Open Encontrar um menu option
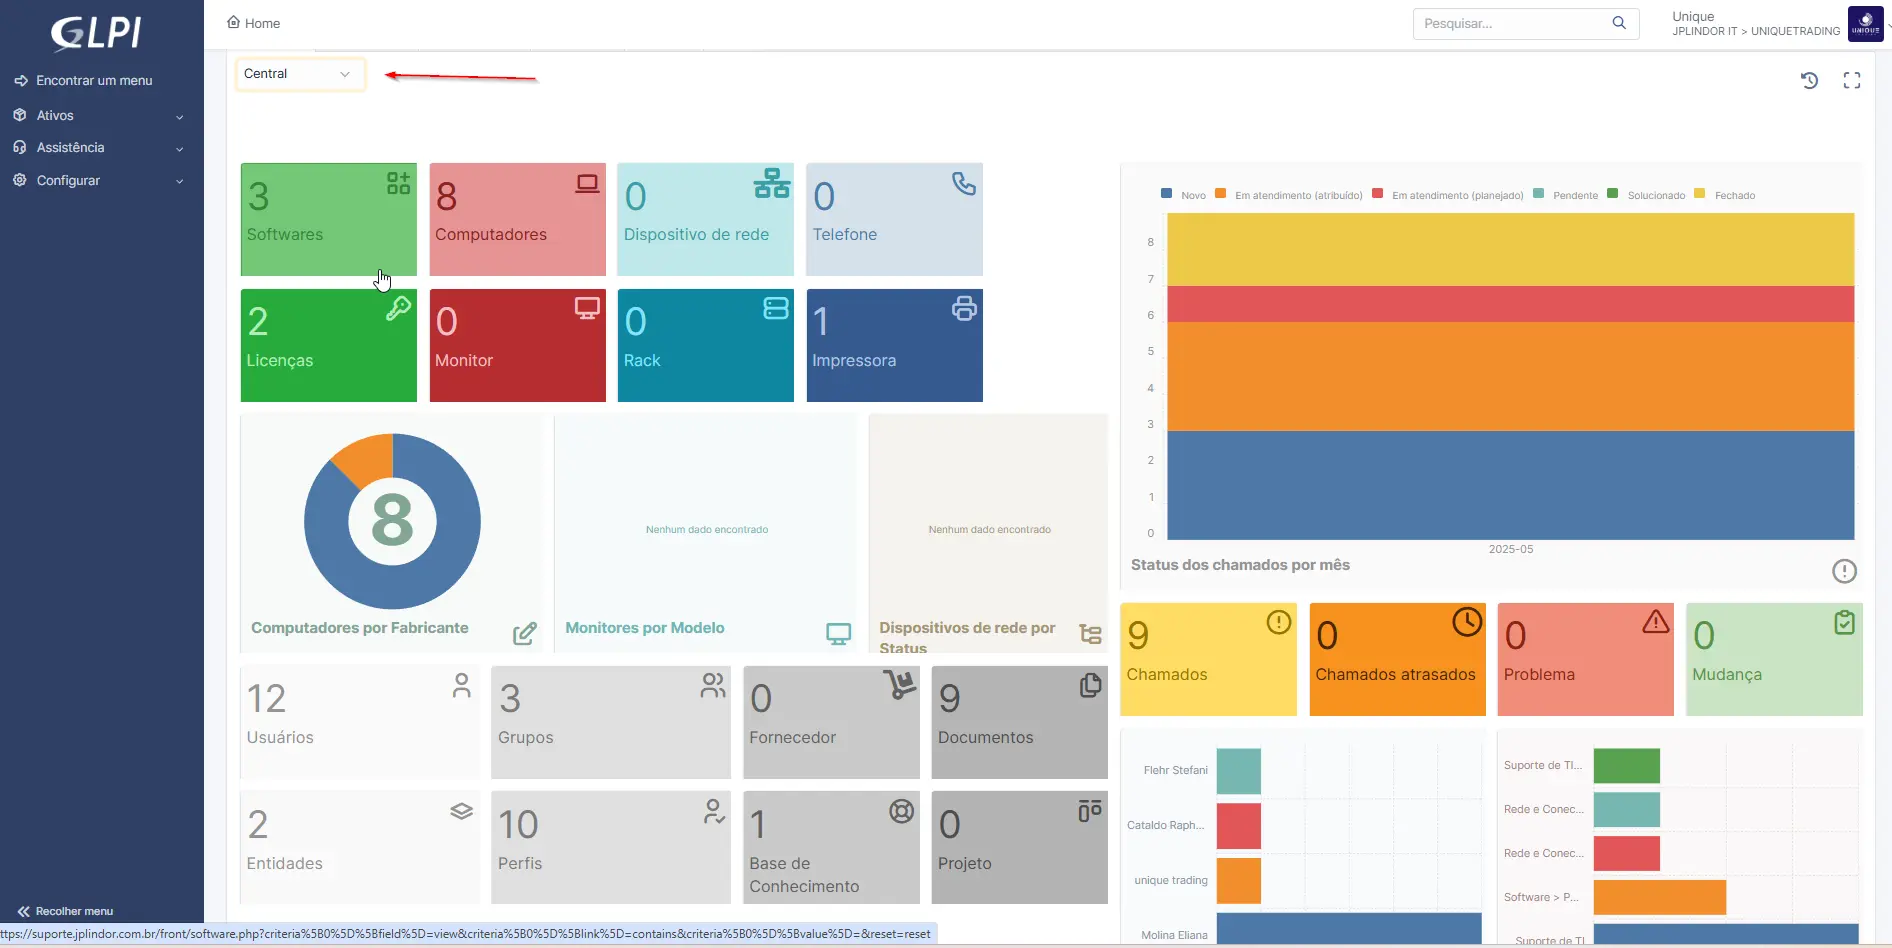The image size is (1892, 948). 93,81
